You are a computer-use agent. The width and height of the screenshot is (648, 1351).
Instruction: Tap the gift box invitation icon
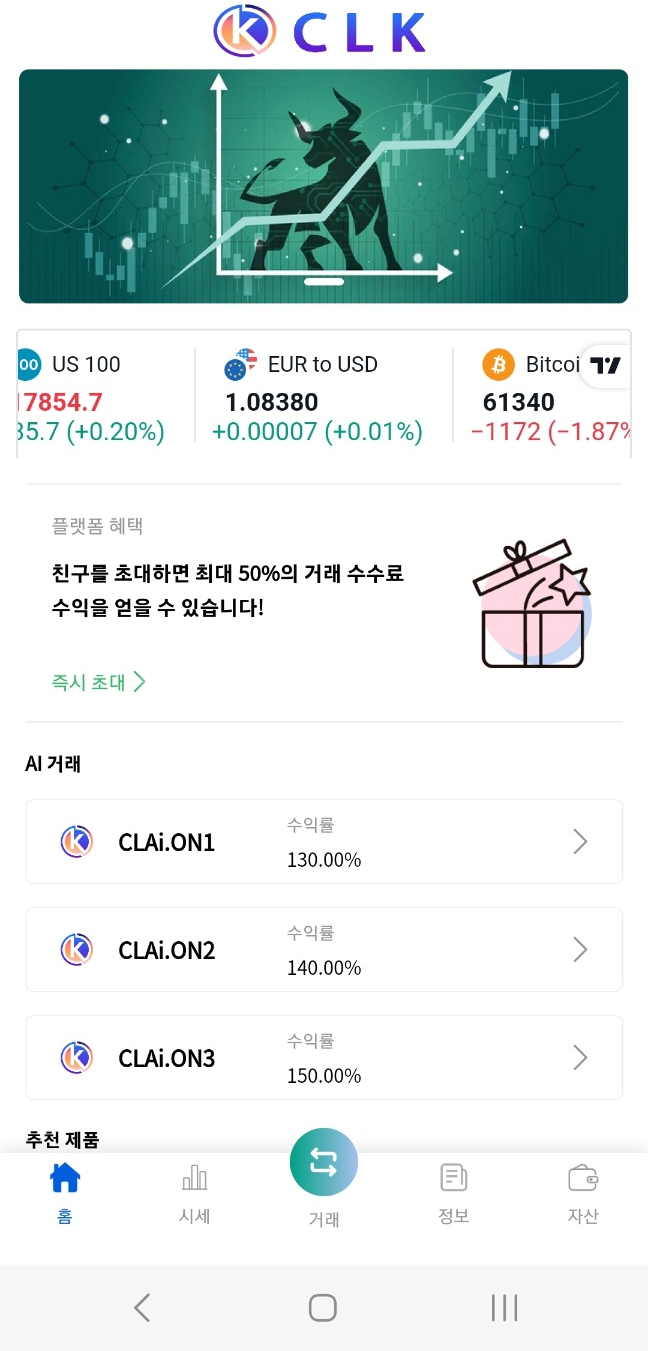click(530, 604)
